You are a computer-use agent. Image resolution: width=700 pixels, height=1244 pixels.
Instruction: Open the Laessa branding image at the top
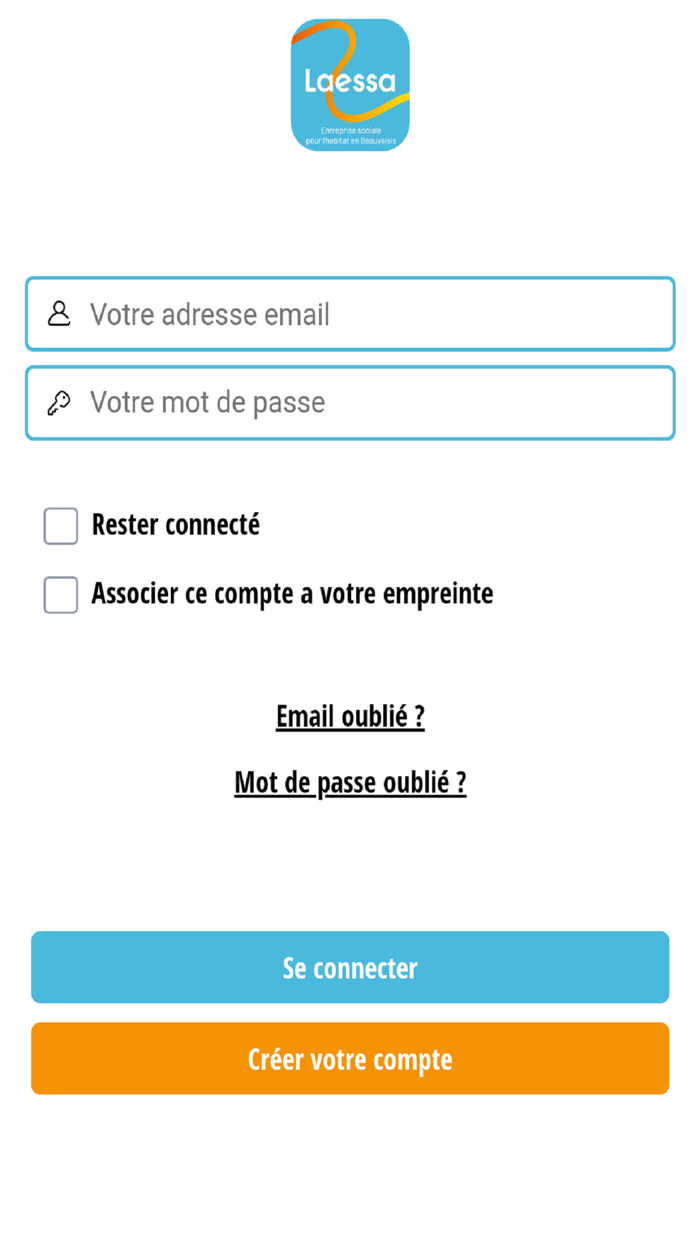[350, 84]
